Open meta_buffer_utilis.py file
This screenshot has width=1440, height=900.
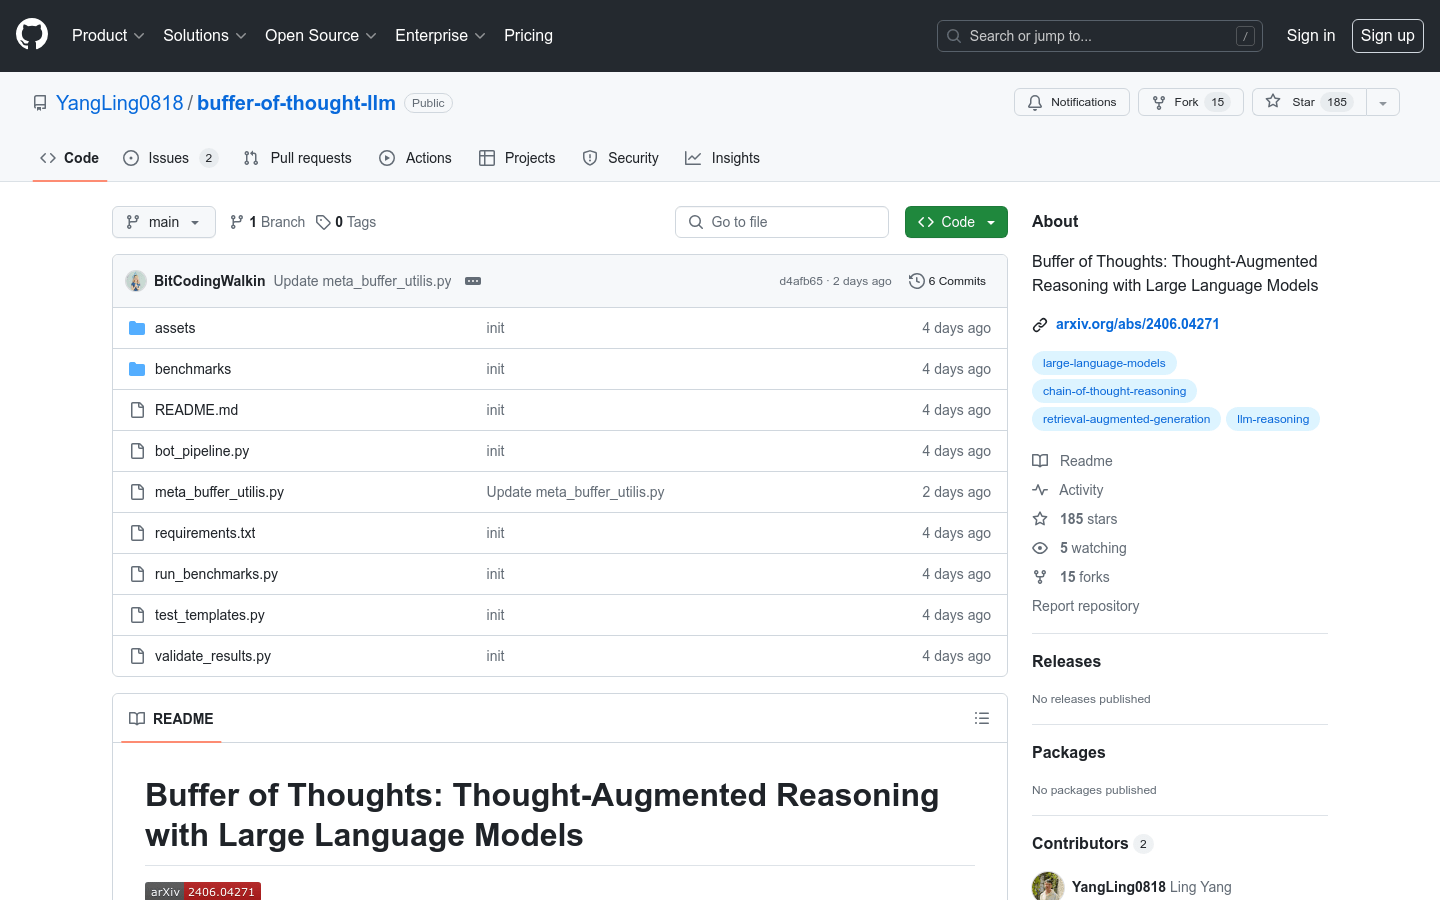tap(219, 492)
